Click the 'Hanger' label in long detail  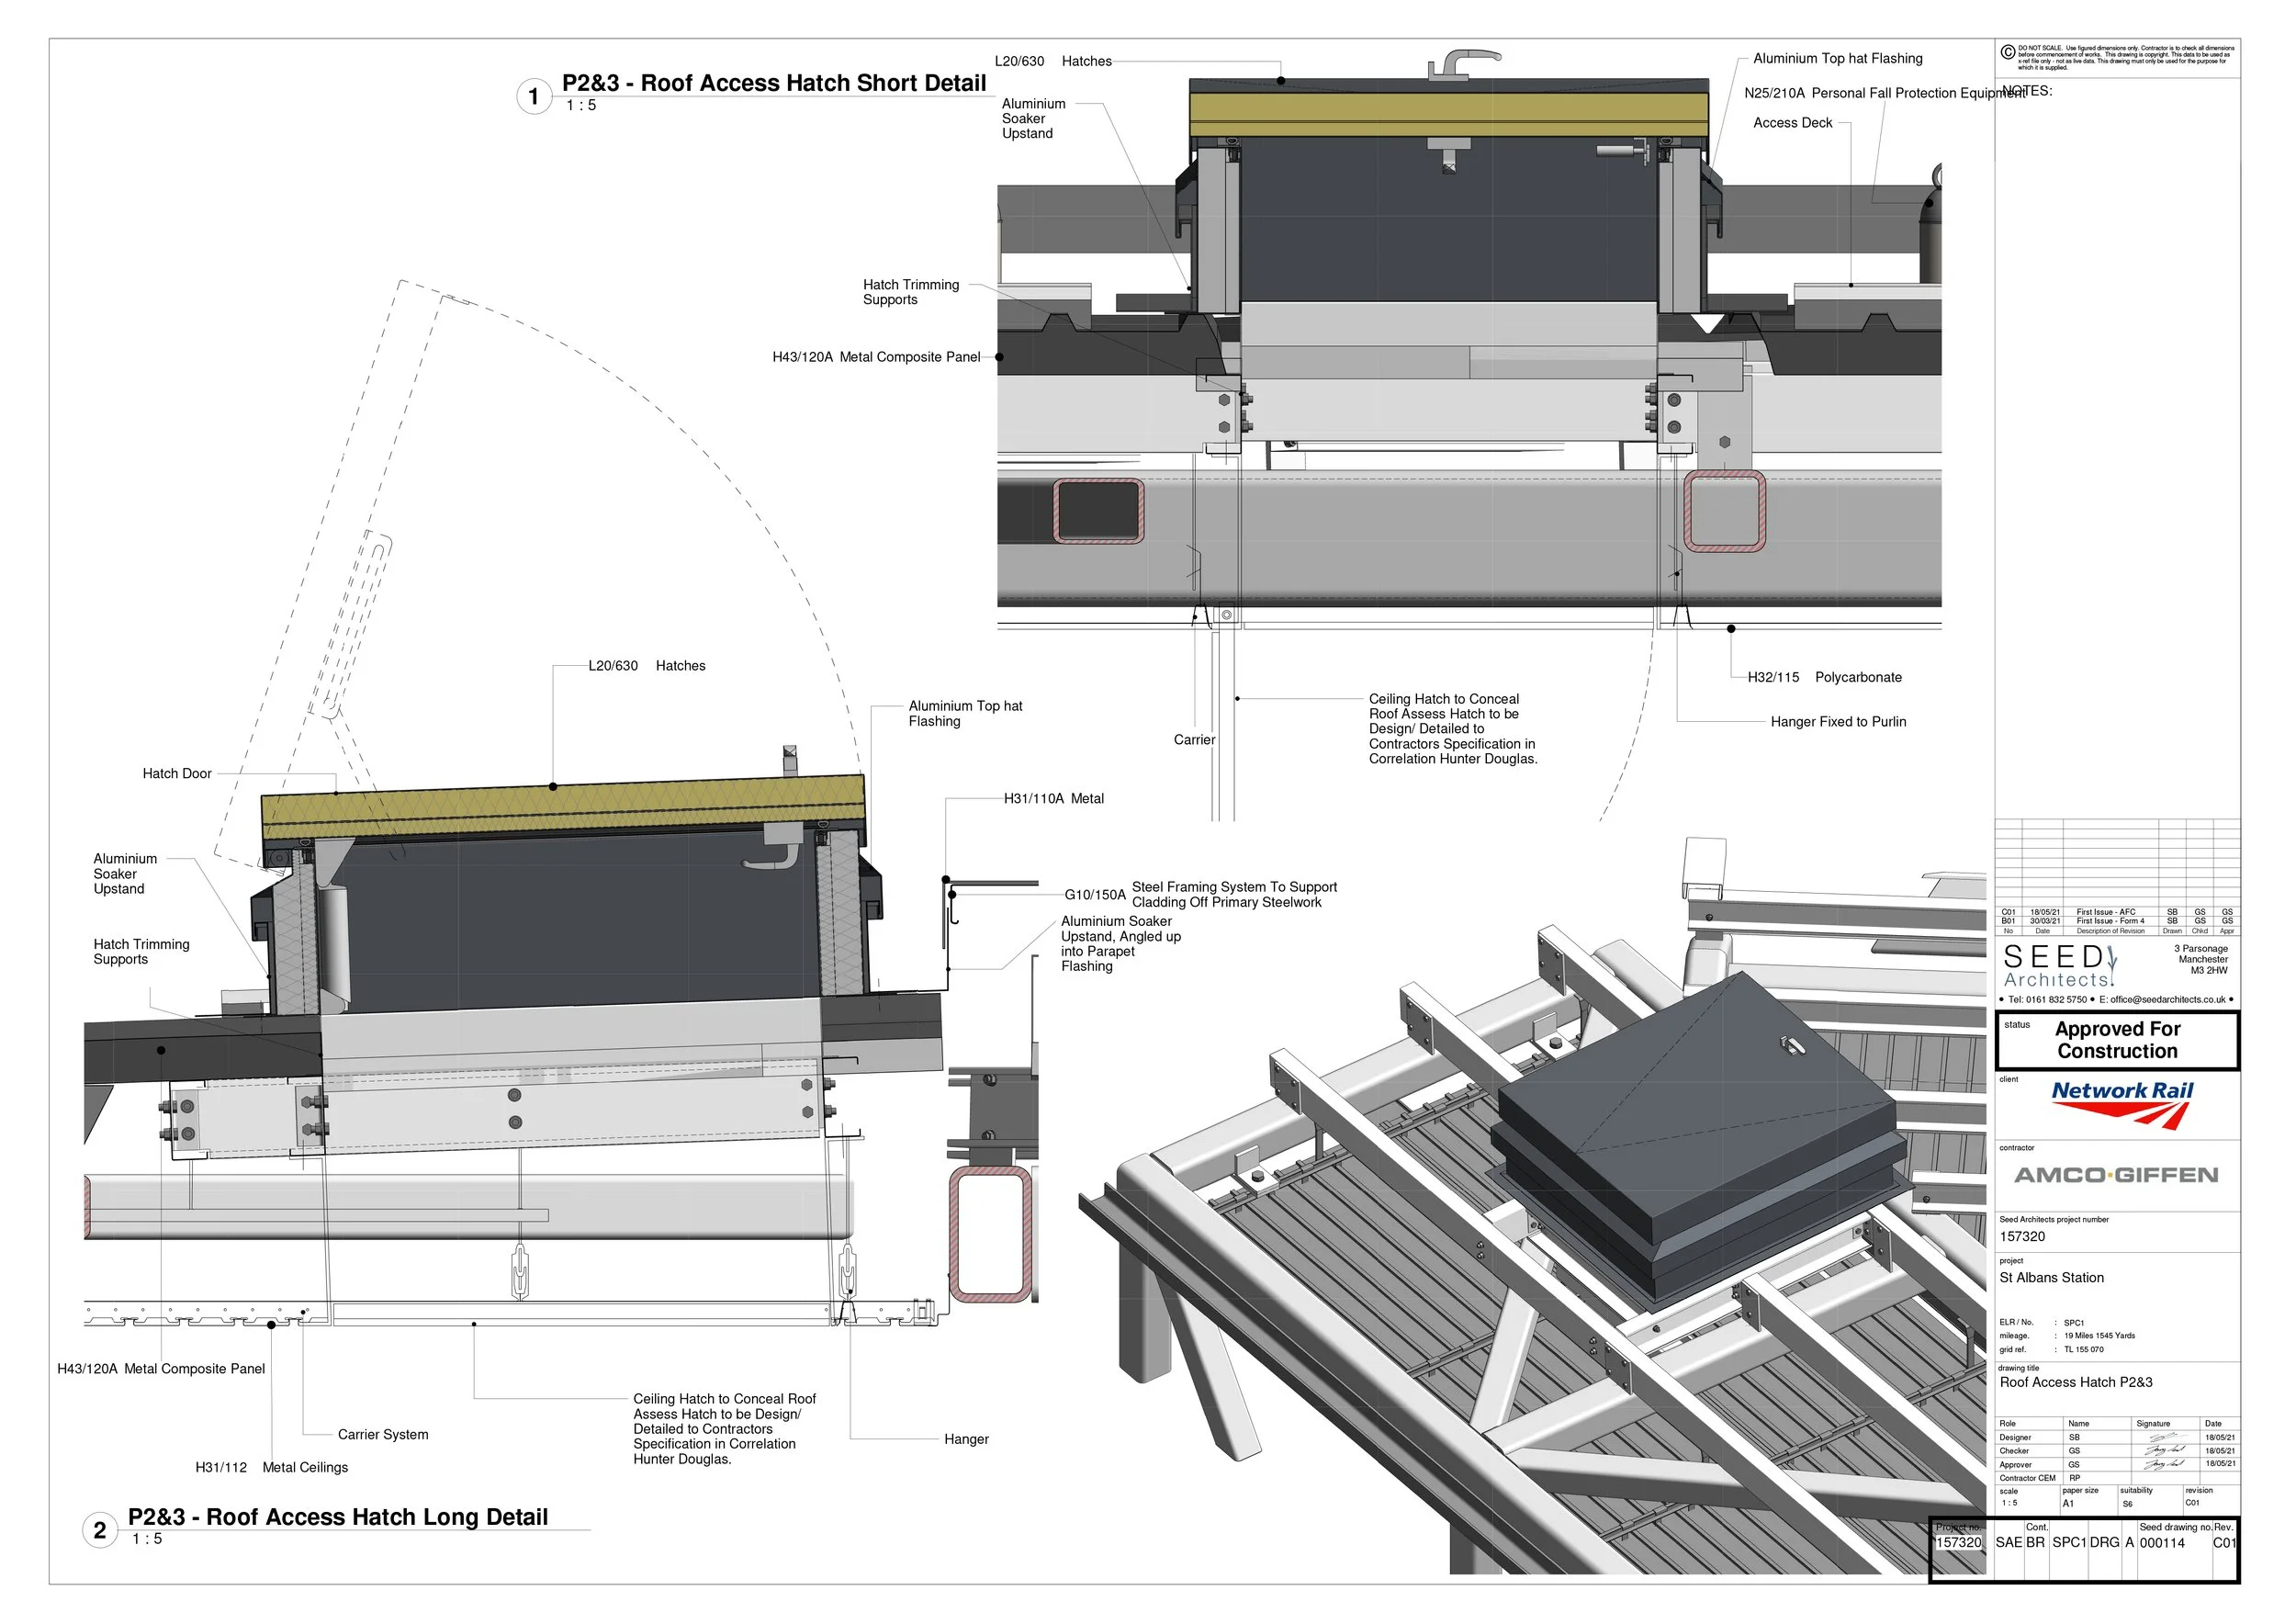click(966, 1439)
